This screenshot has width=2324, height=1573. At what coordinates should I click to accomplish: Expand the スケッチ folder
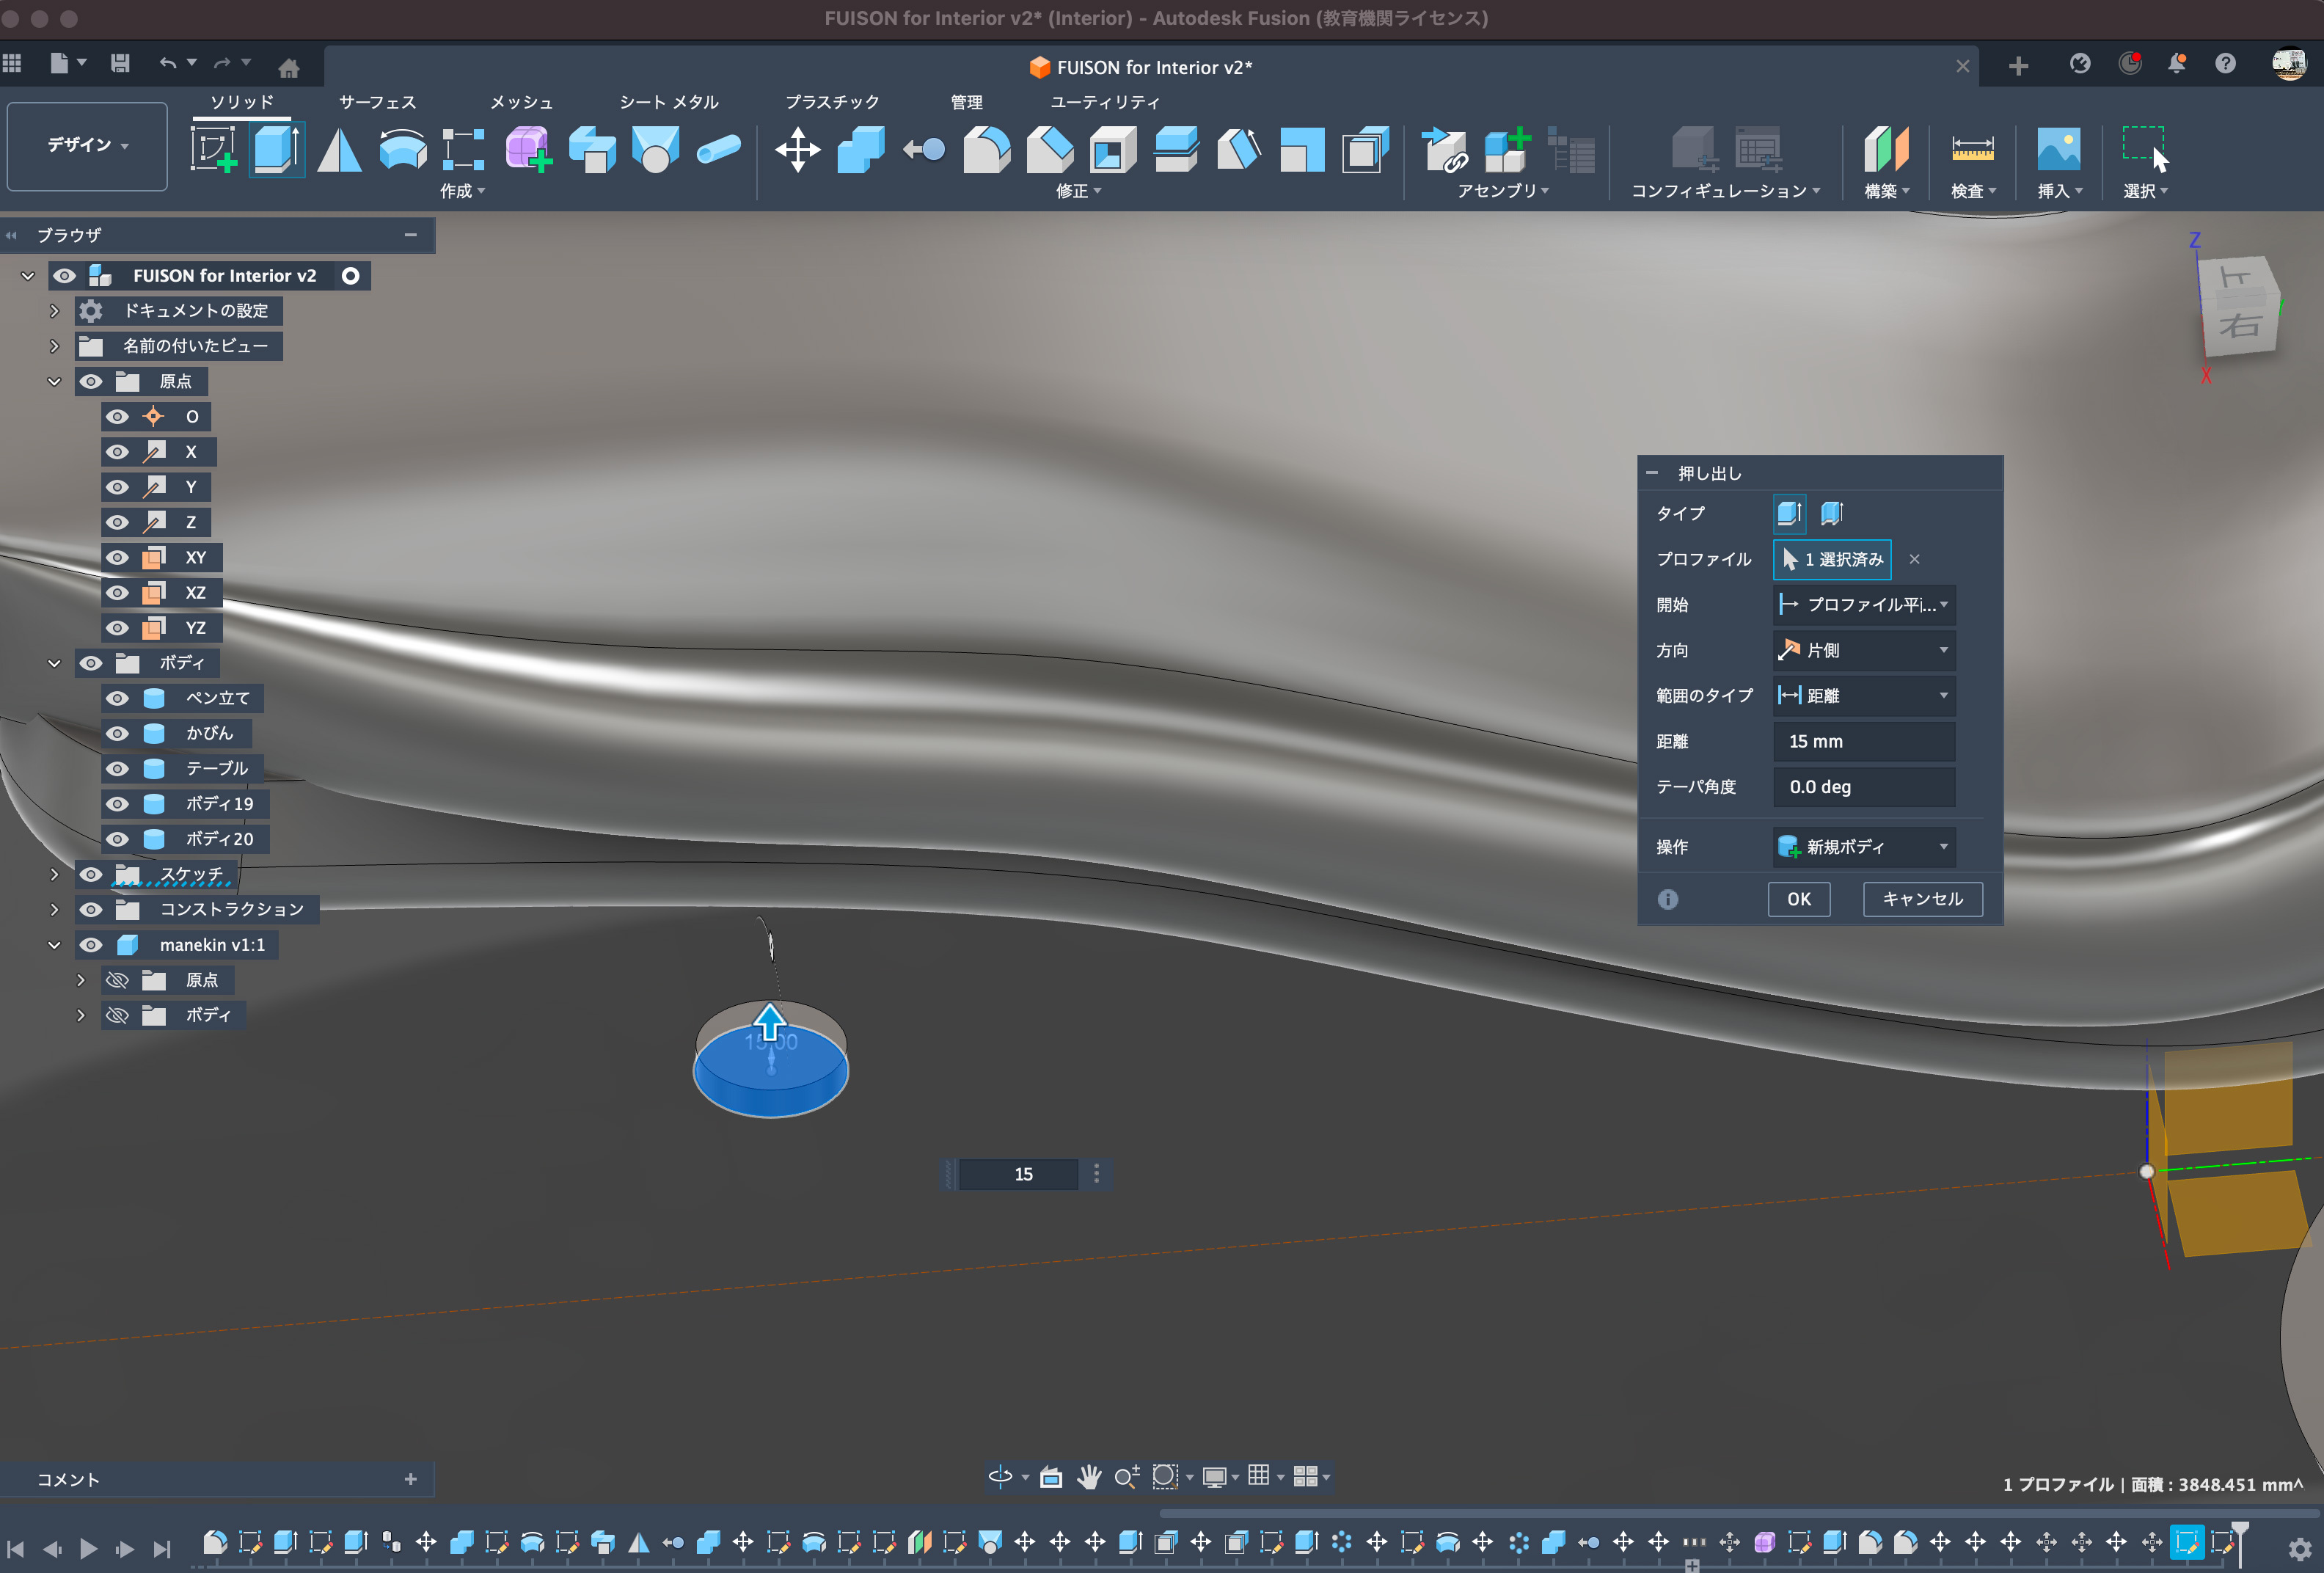pyautogui.click(x=54, y=874)
